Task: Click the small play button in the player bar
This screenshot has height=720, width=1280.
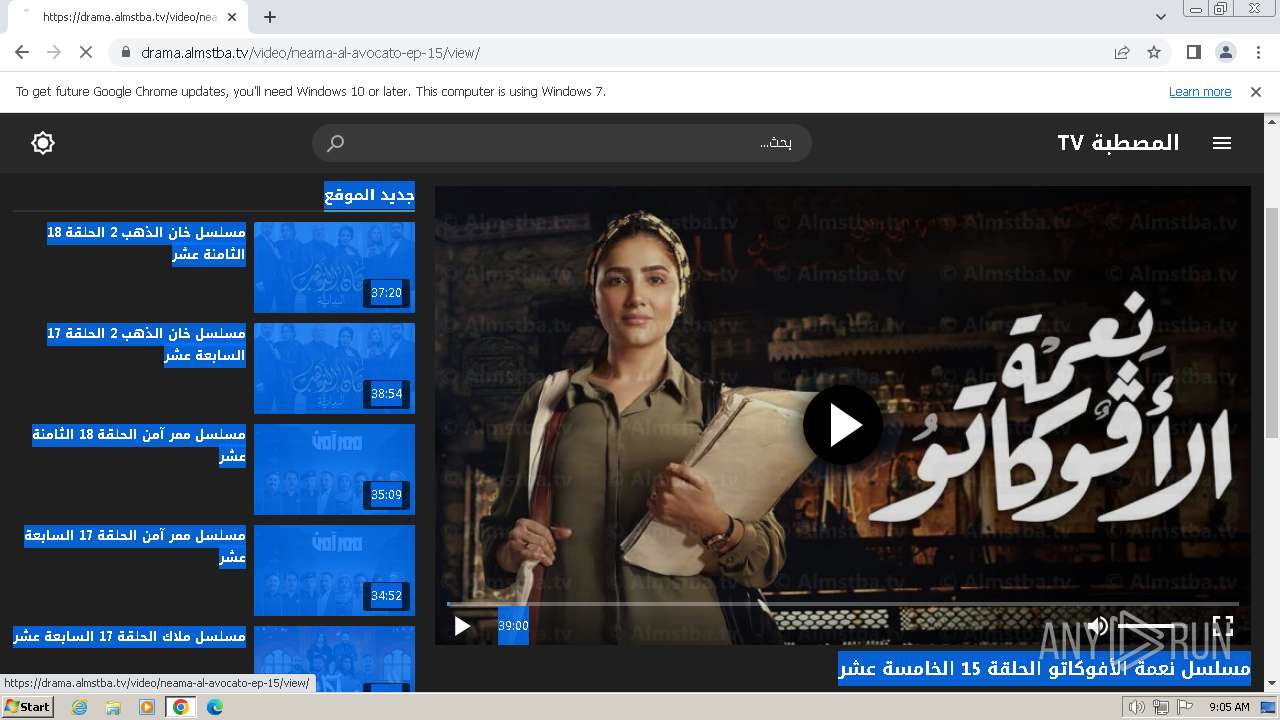Action: tap(462, 626)
